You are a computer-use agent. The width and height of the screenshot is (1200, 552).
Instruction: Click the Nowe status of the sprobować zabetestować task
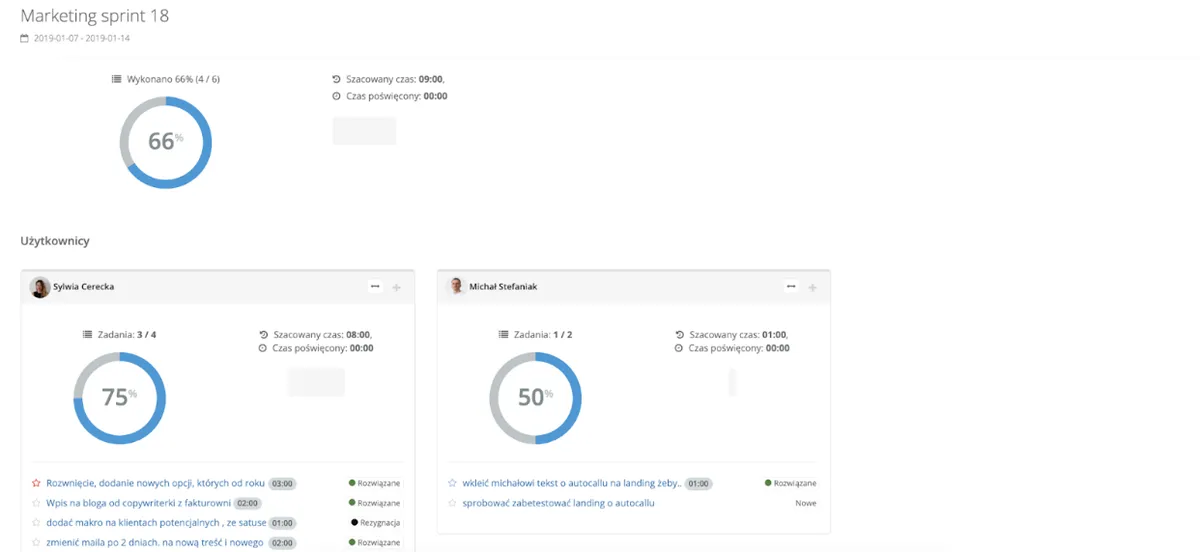point(806,503)
